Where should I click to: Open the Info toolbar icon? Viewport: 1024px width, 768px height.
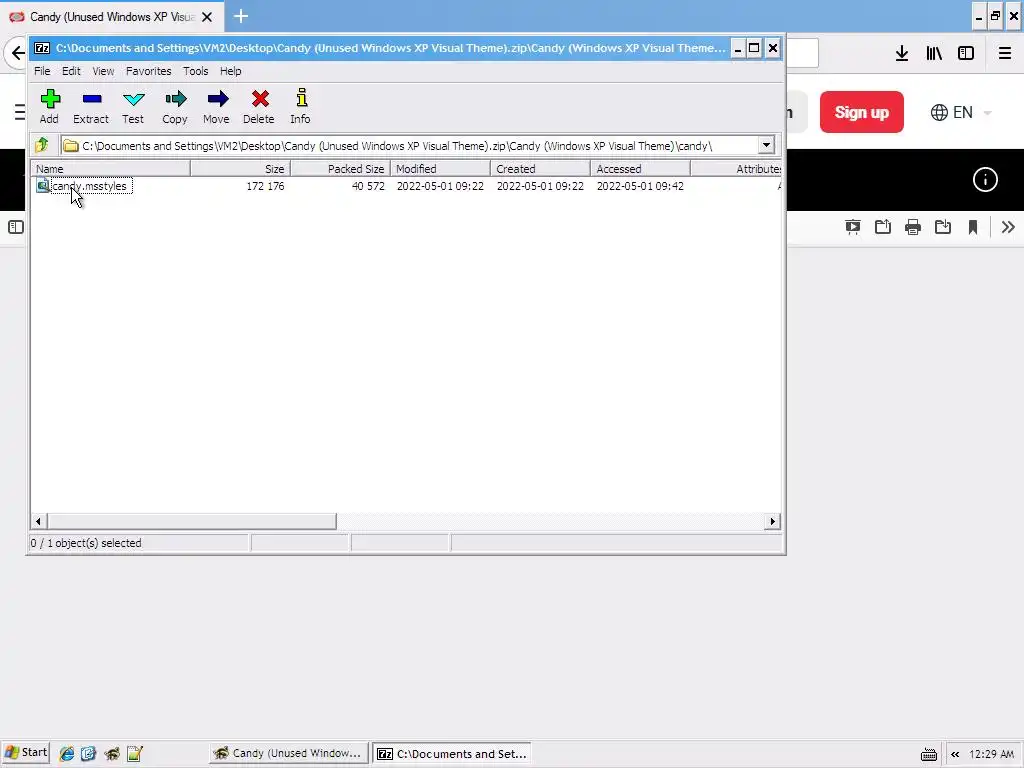(x=300, y=106)
